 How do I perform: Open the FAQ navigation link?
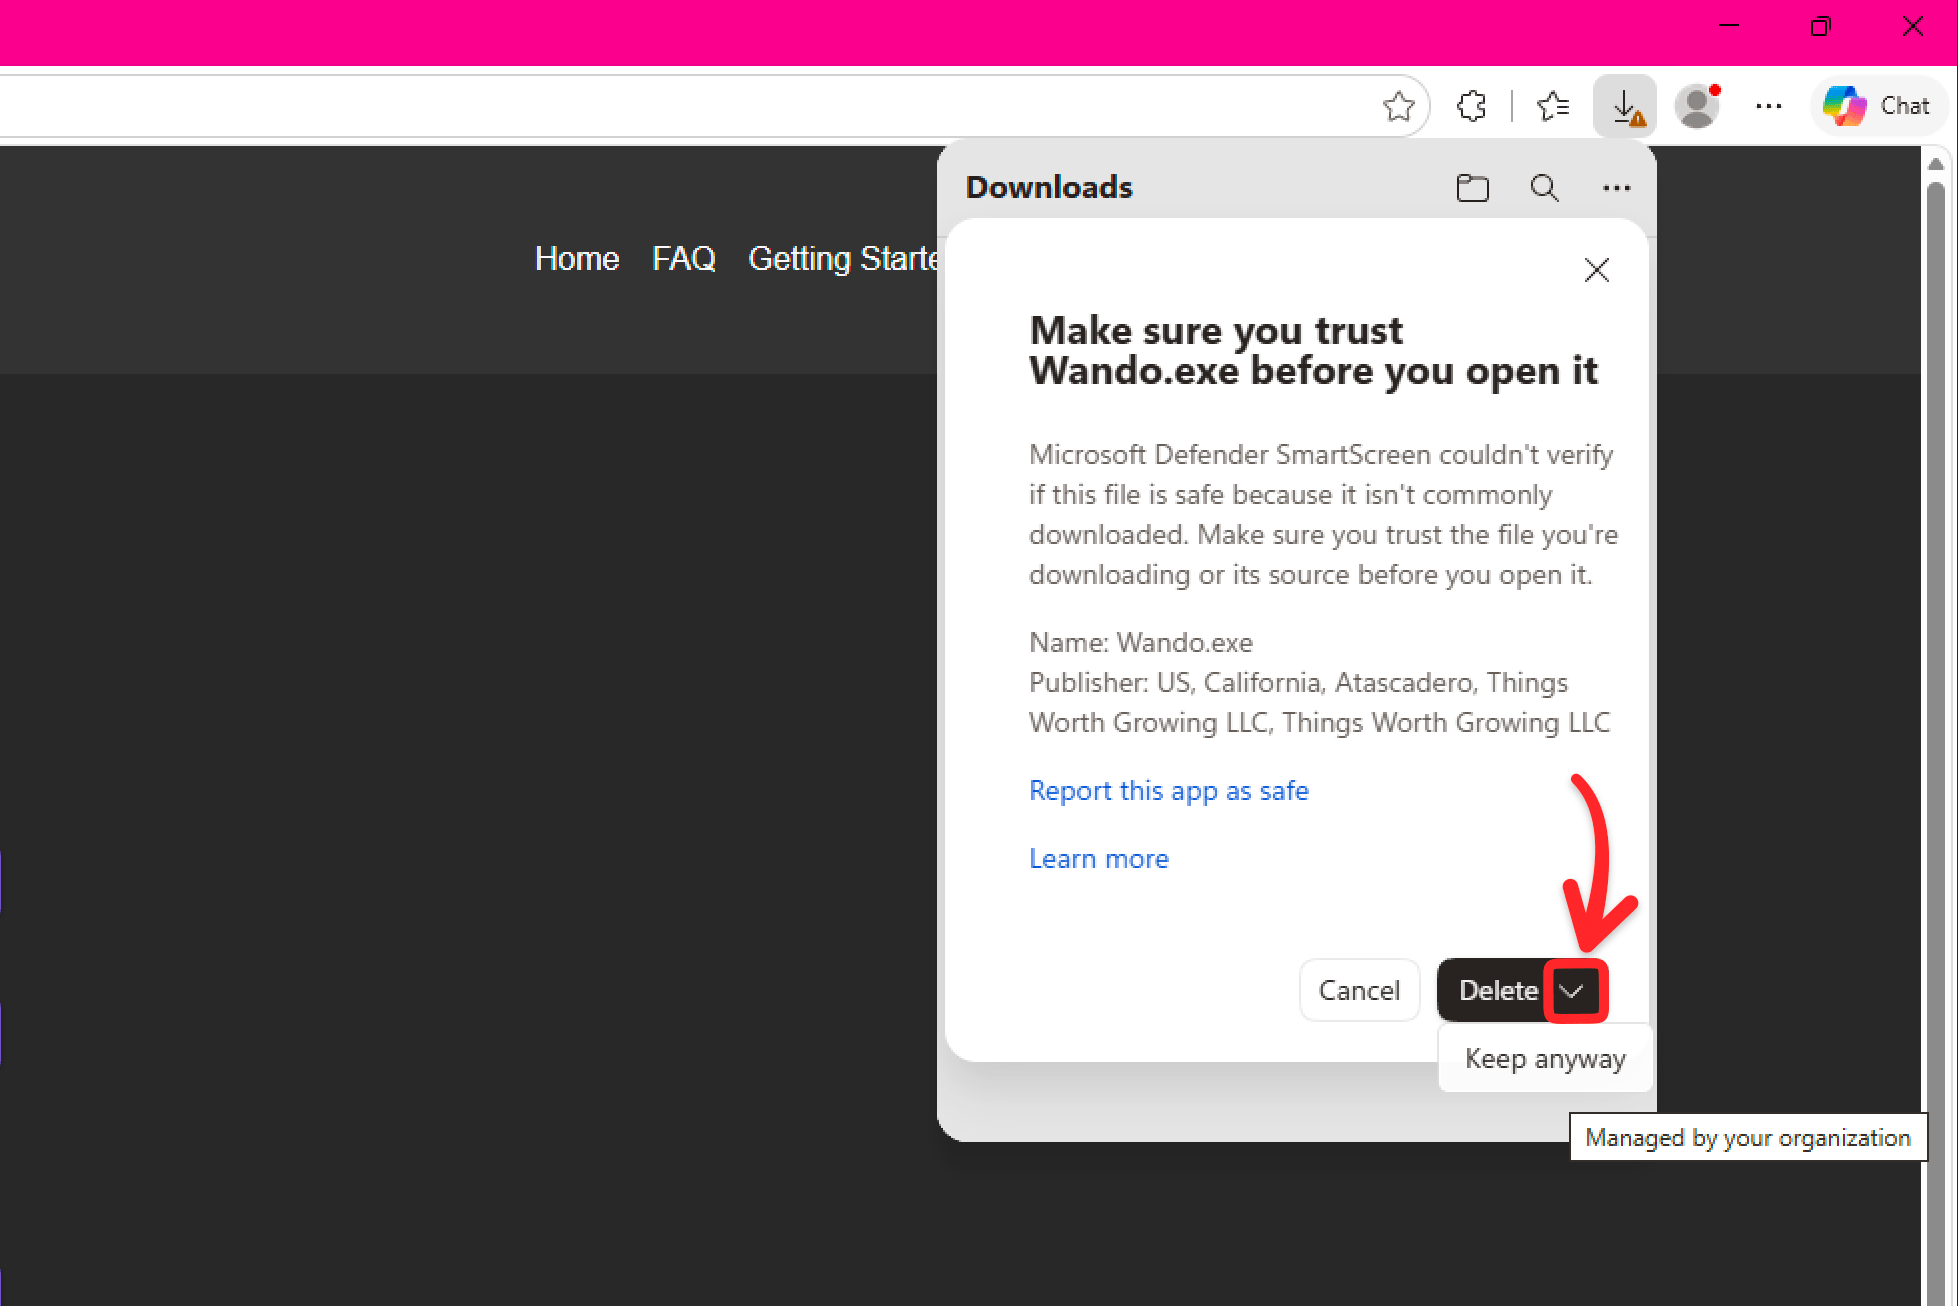point(684,259)
